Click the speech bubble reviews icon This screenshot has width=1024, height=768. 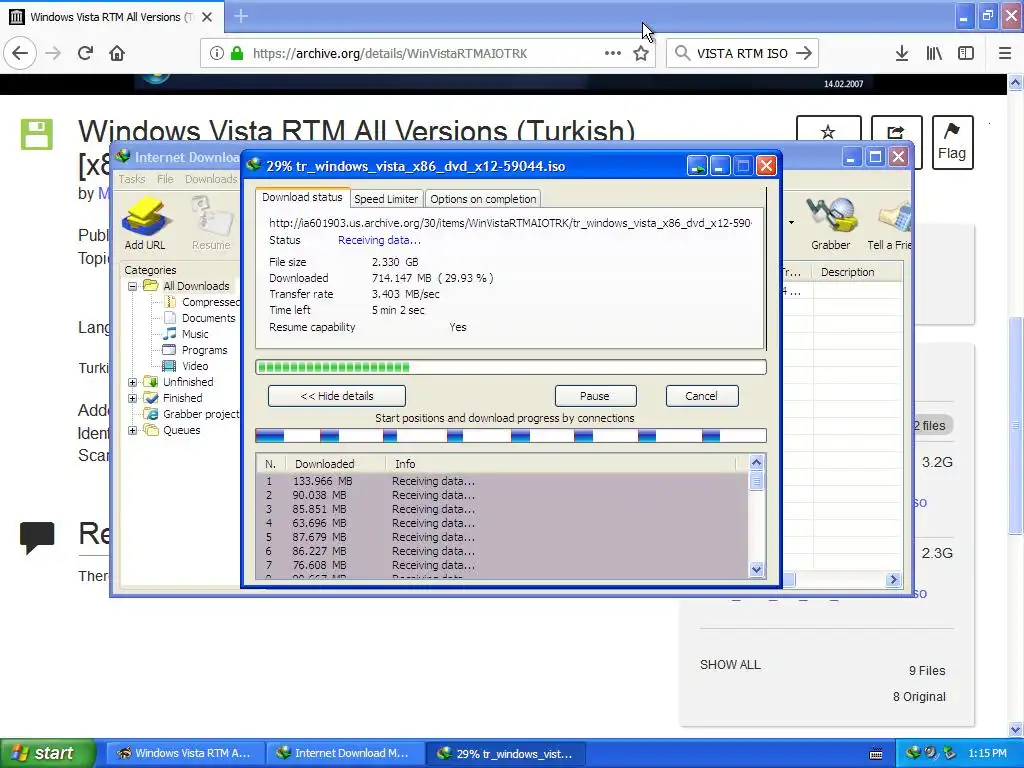[37, 537]
